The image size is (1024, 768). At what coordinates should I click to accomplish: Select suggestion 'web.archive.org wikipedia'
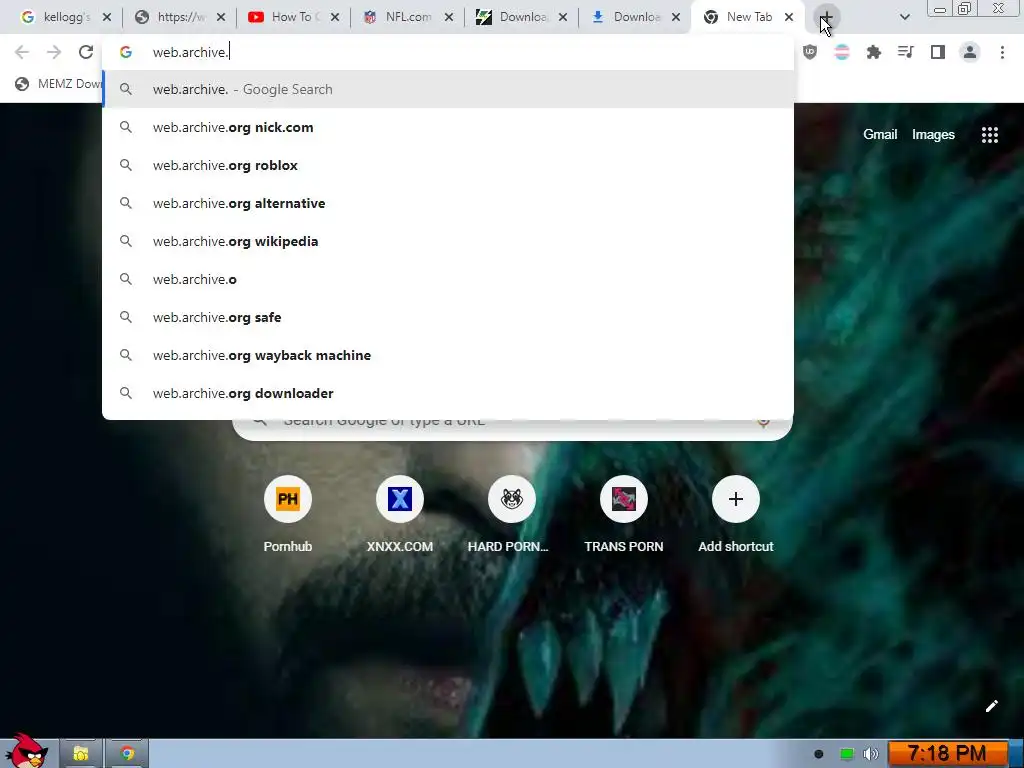448,241
